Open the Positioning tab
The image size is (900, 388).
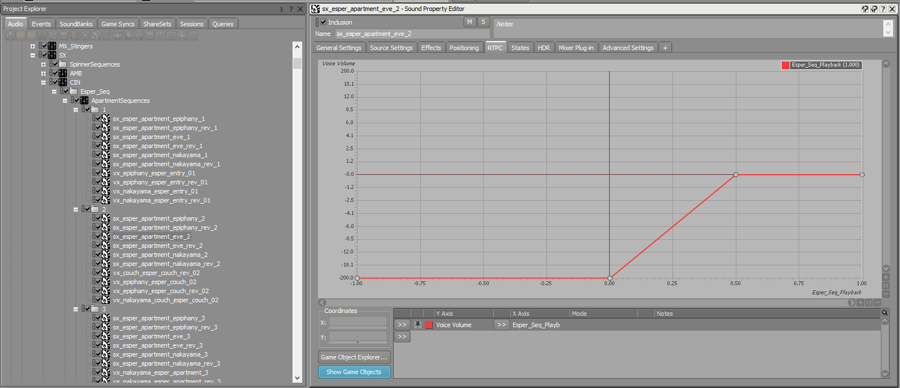click(x=464, y=48)
